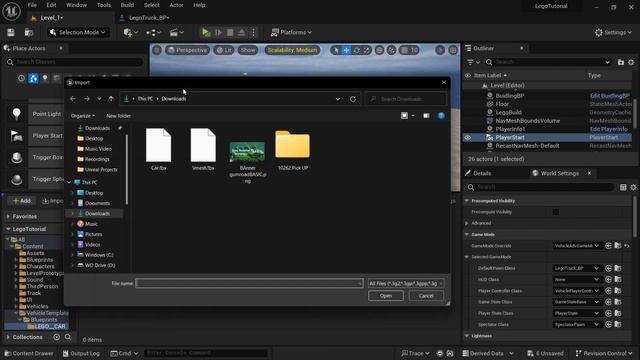Go up one folder level
The image size is (640, 360).
click(111, 99)
